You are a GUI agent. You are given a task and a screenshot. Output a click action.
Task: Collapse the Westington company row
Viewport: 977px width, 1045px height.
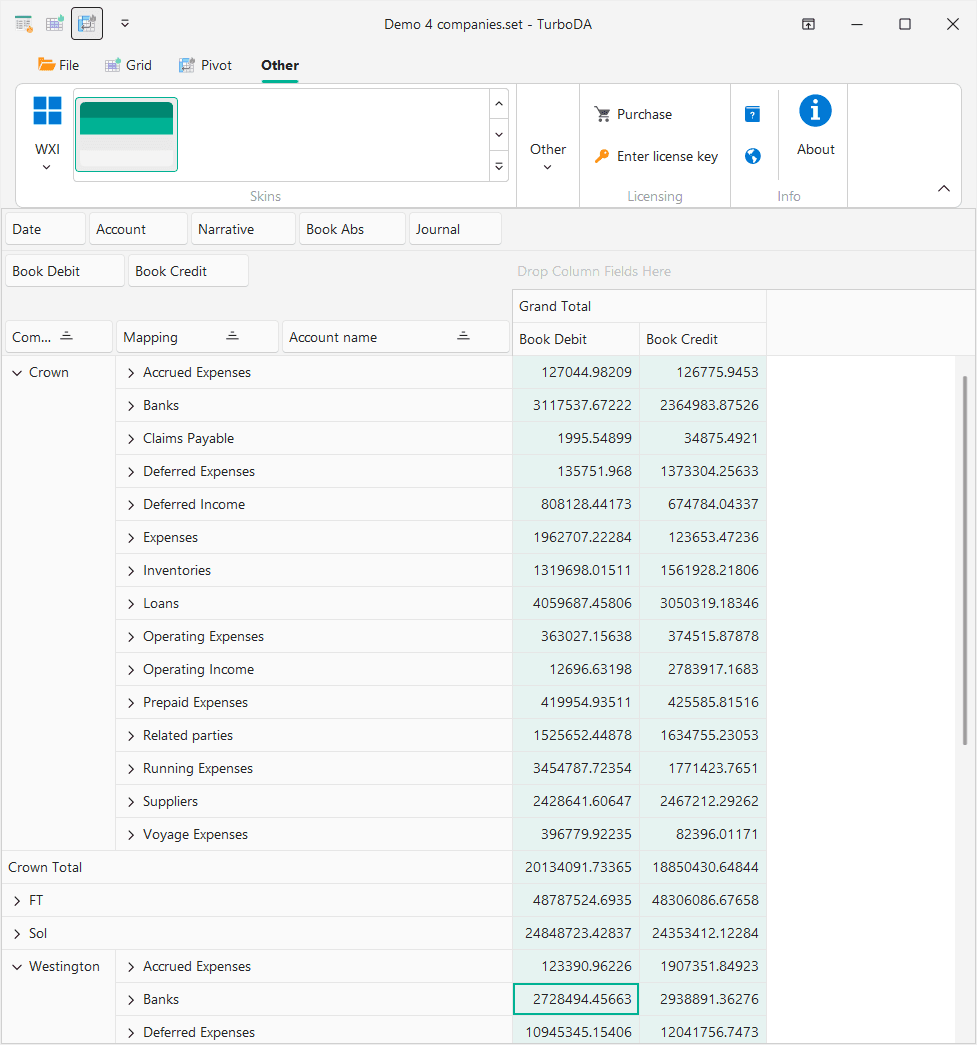coord(17,967)
